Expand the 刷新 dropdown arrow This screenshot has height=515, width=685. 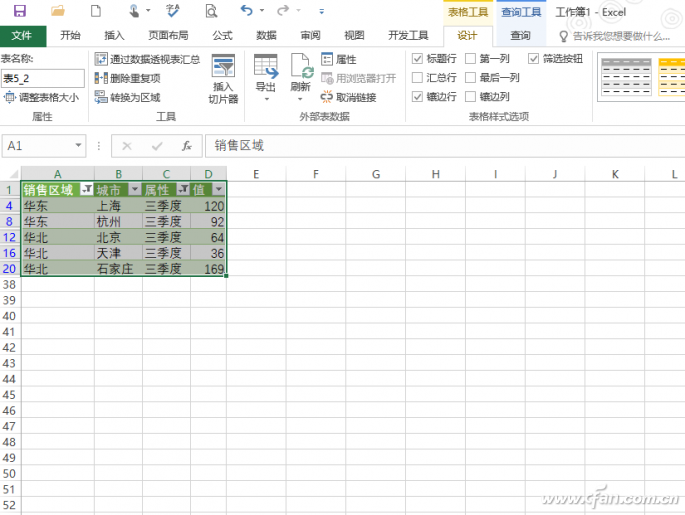tap(300, 100)
